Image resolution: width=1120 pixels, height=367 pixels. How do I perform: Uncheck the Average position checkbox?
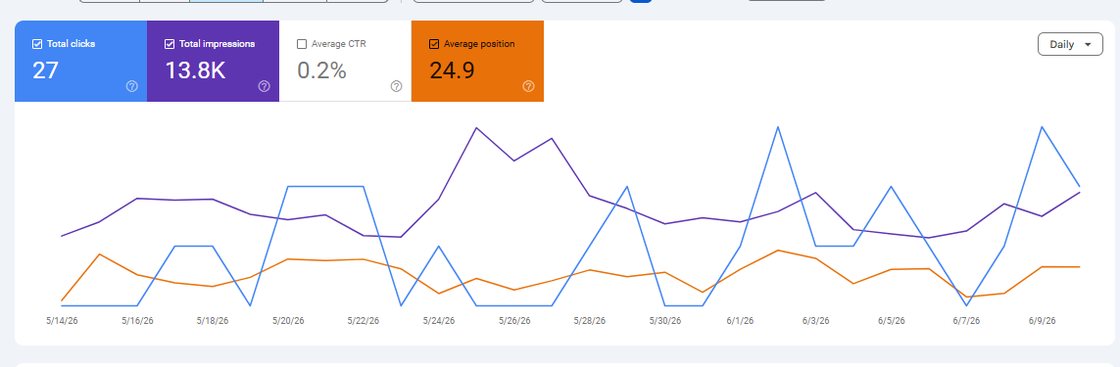[x=434, y=44]
